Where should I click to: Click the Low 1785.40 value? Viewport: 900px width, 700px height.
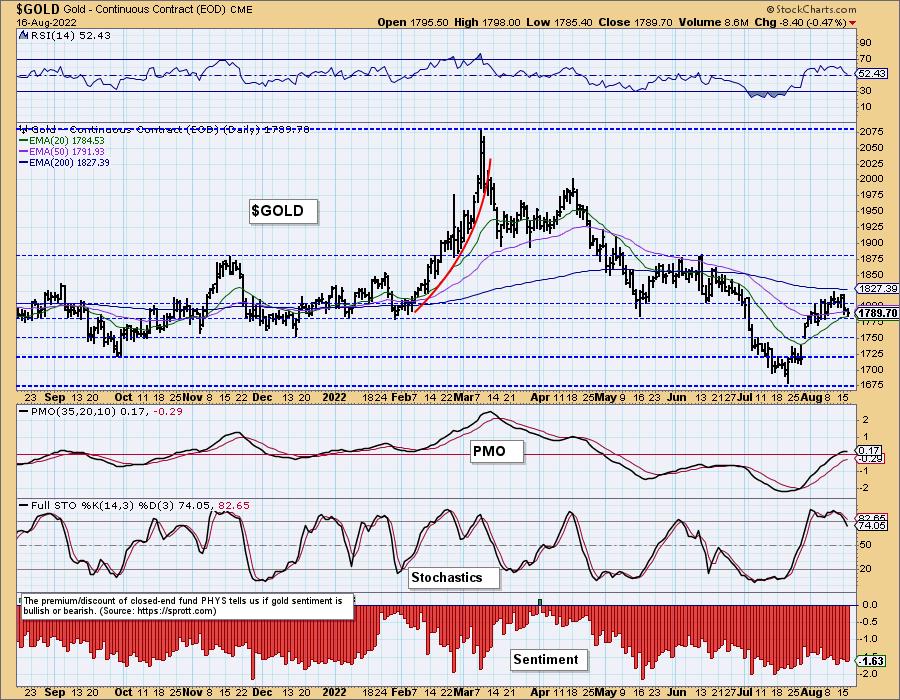point(560,22)
